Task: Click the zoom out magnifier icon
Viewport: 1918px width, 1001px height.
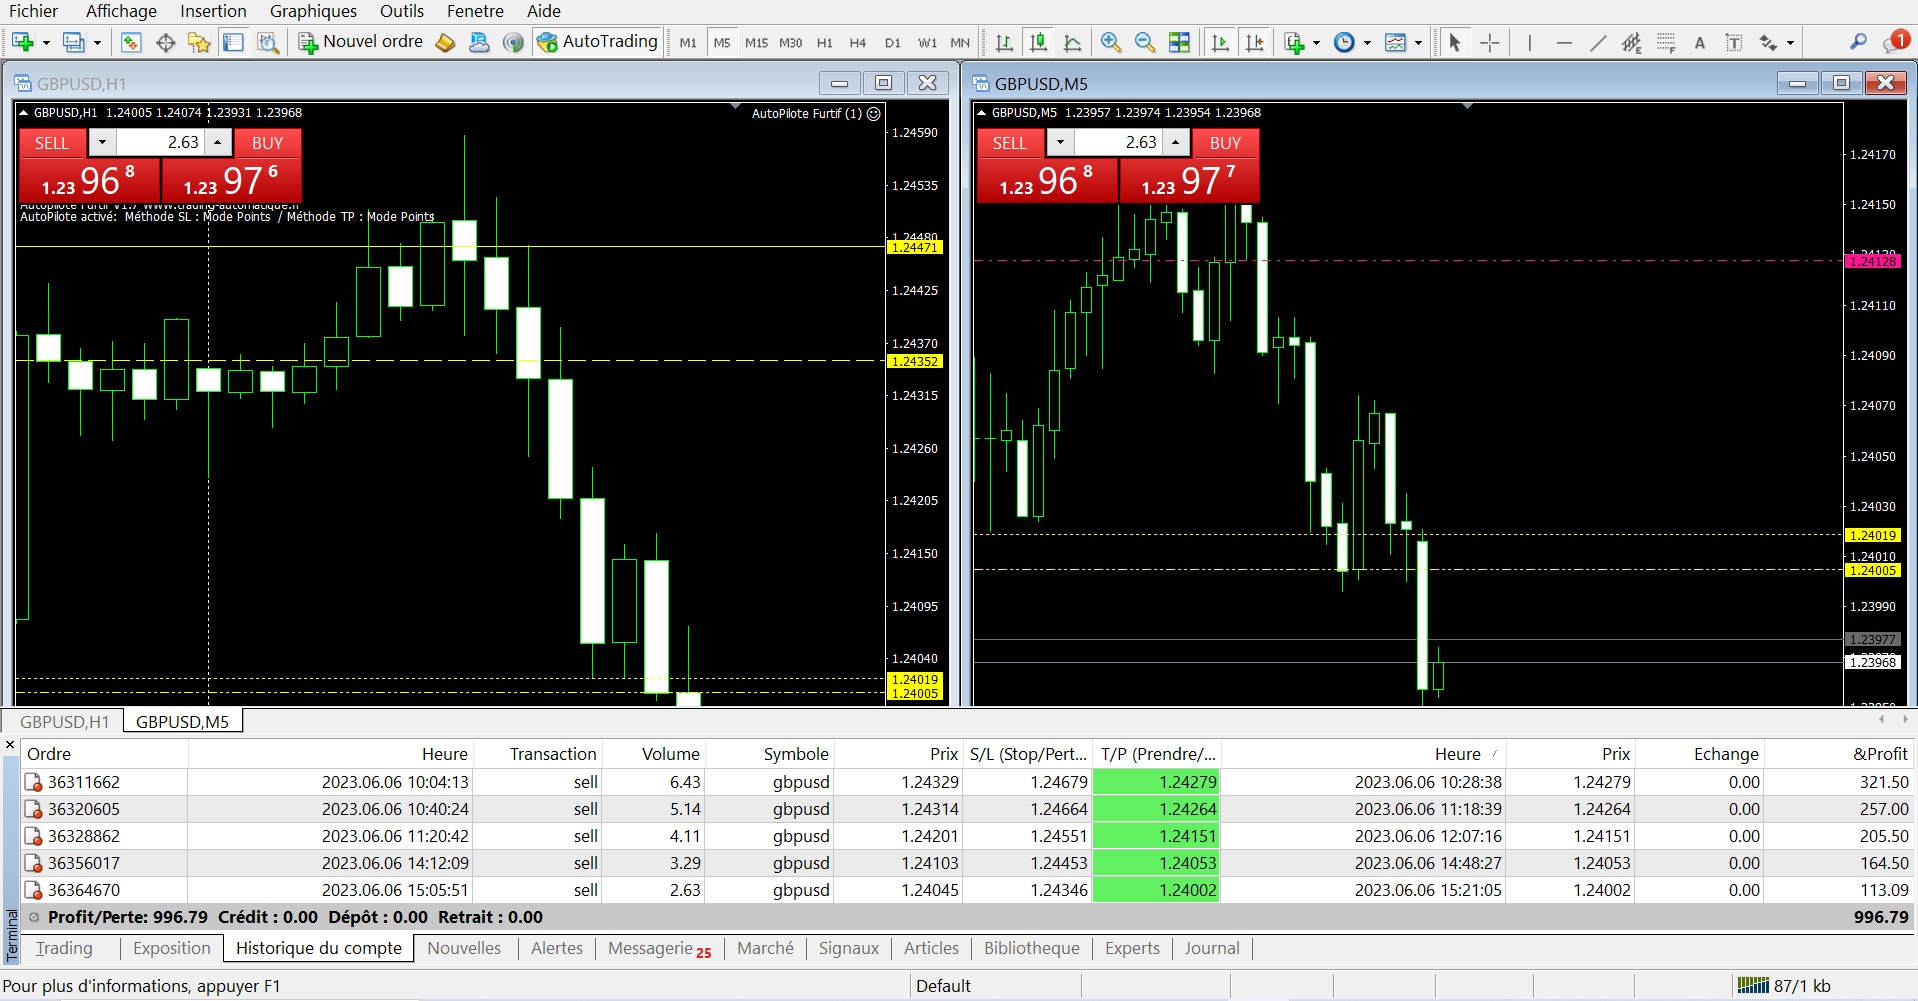Action: [1145, 42]
